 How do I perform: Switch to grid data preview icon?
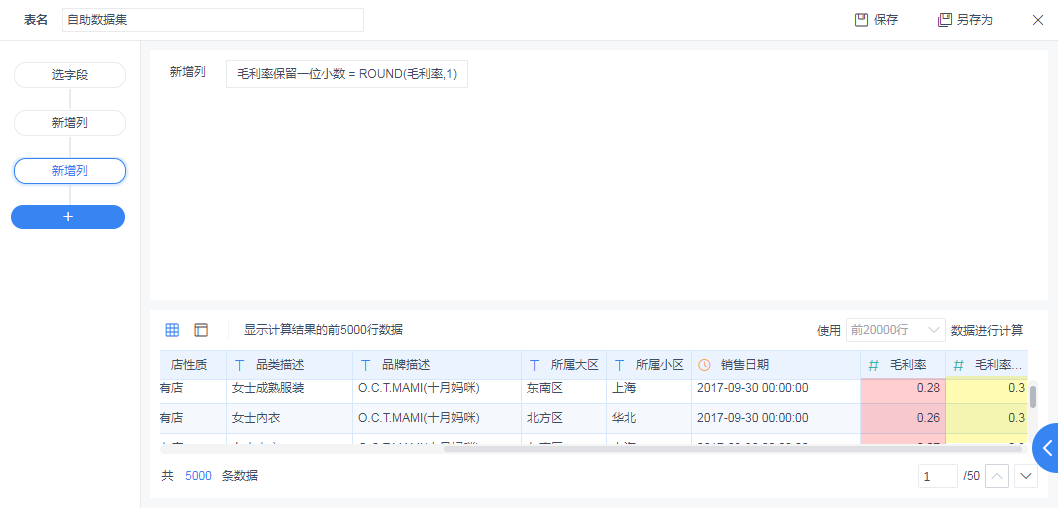point(172,330)
